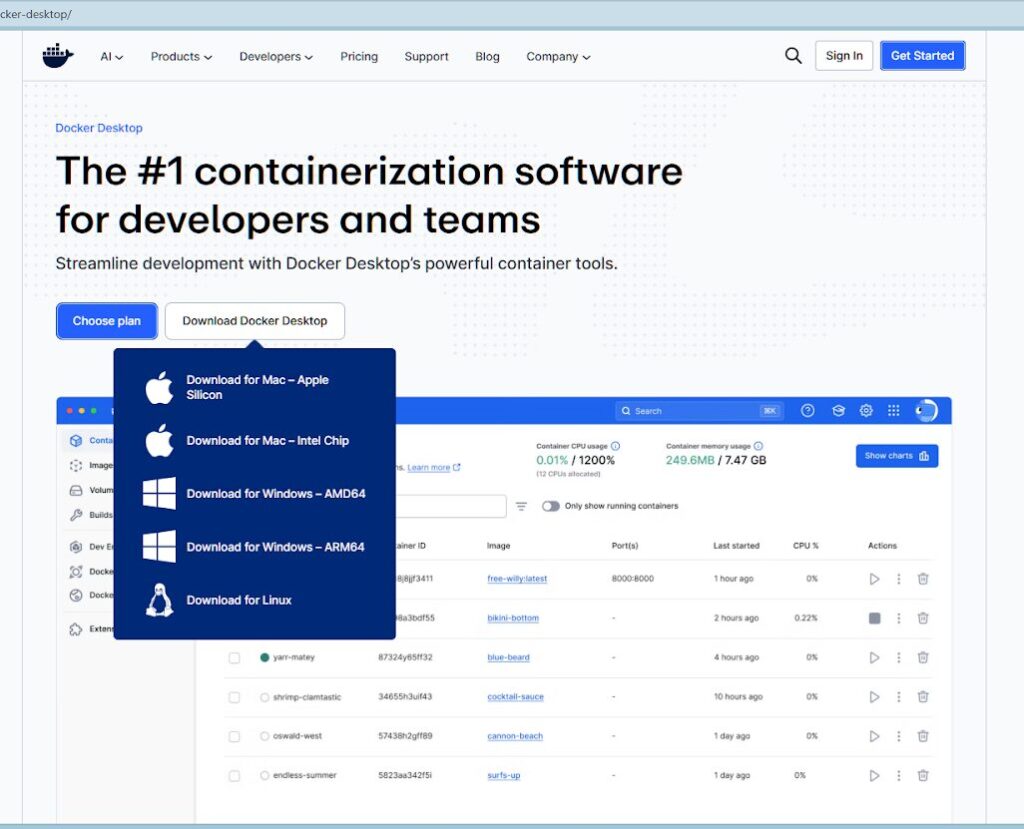The height and width of the screenshot is (829, 1024).
Task: Choose Download for Mac – Intel Chip
Action: [x=267, y=441]
